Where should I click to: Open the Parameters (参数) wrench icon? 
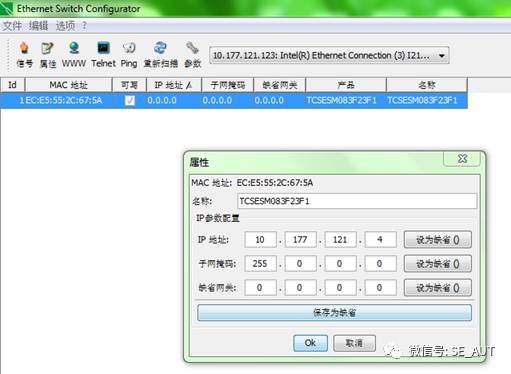coord(193,55)
